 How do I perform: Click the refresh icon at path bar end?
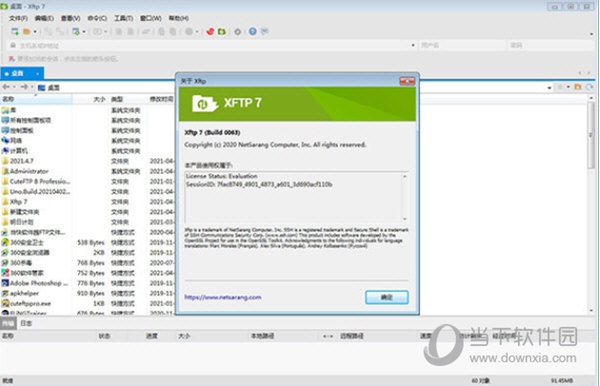pos(589,87)
